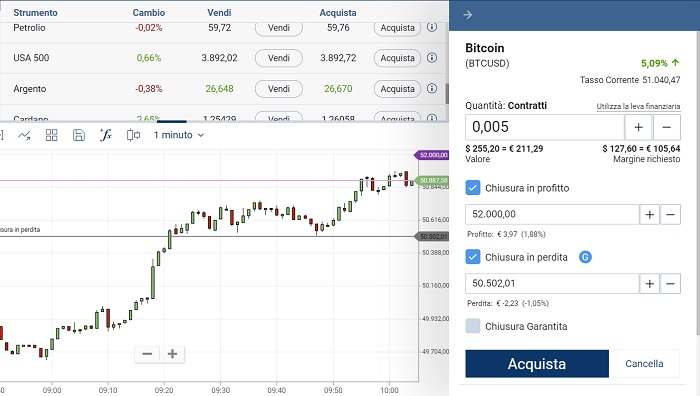Sort by Vendi column header
700x396 pixels.
click(x=219, y=13)
